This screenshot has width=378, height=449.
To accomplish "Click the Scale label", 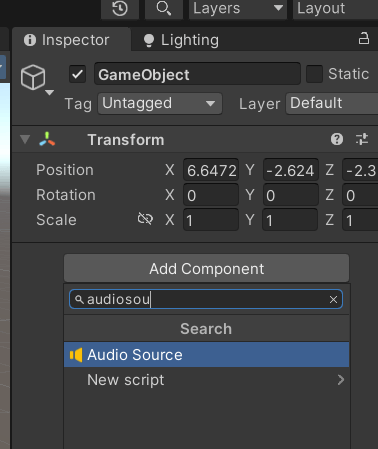I will 56,220.
